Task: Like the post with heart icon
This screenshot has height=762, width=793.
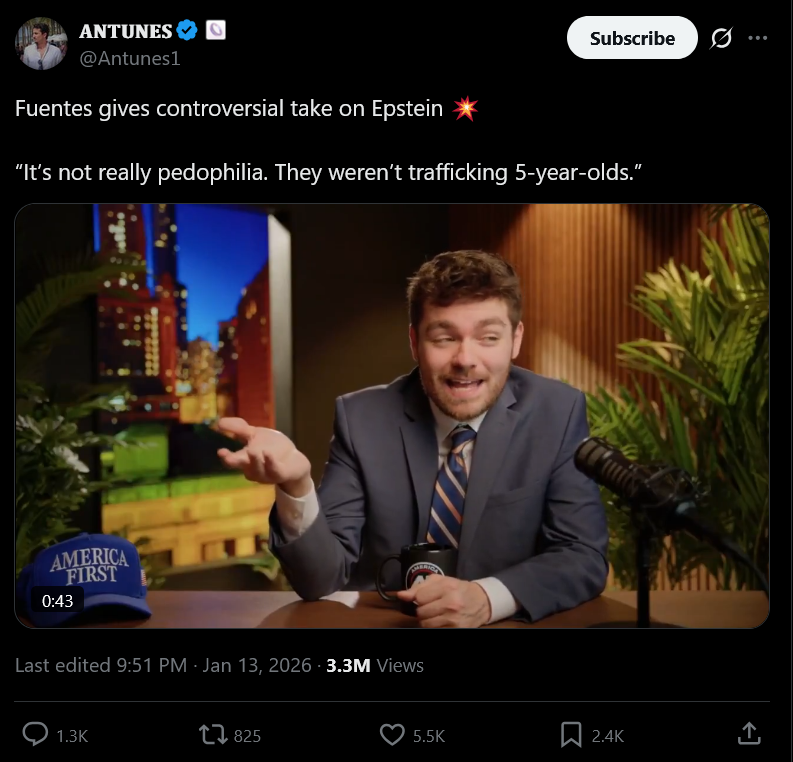Action: [x=392, y=735]
